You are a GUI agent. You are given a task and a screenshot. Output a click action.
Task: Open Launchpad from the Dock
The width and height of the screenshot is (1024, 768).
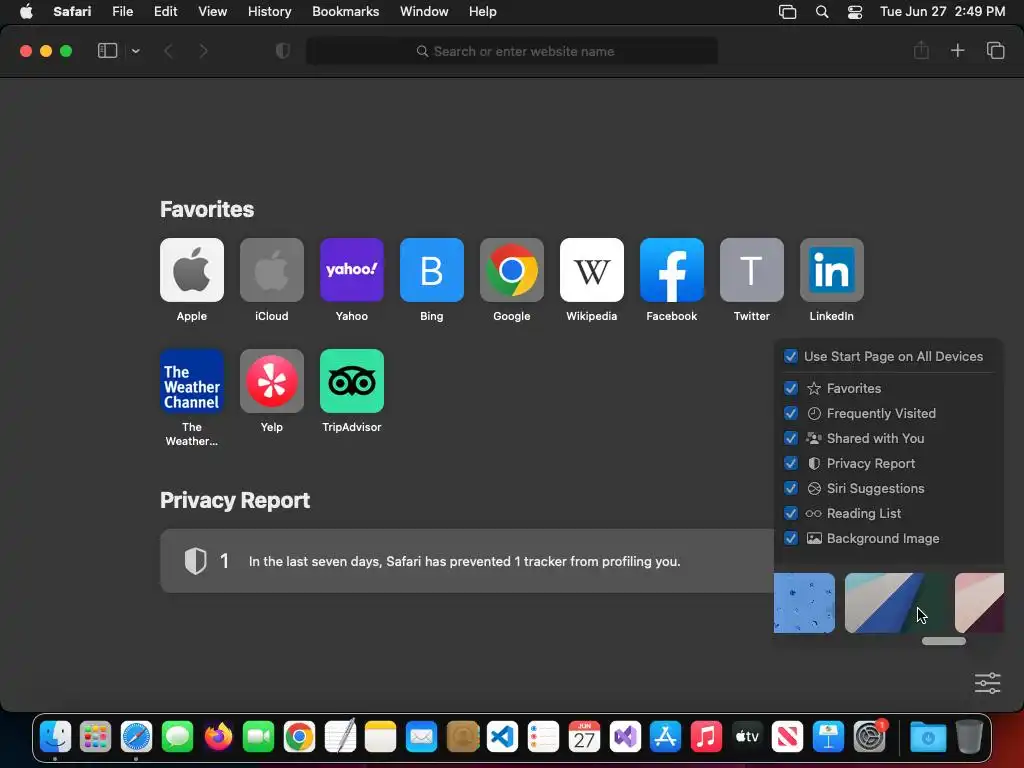click(x=95, y=737)
